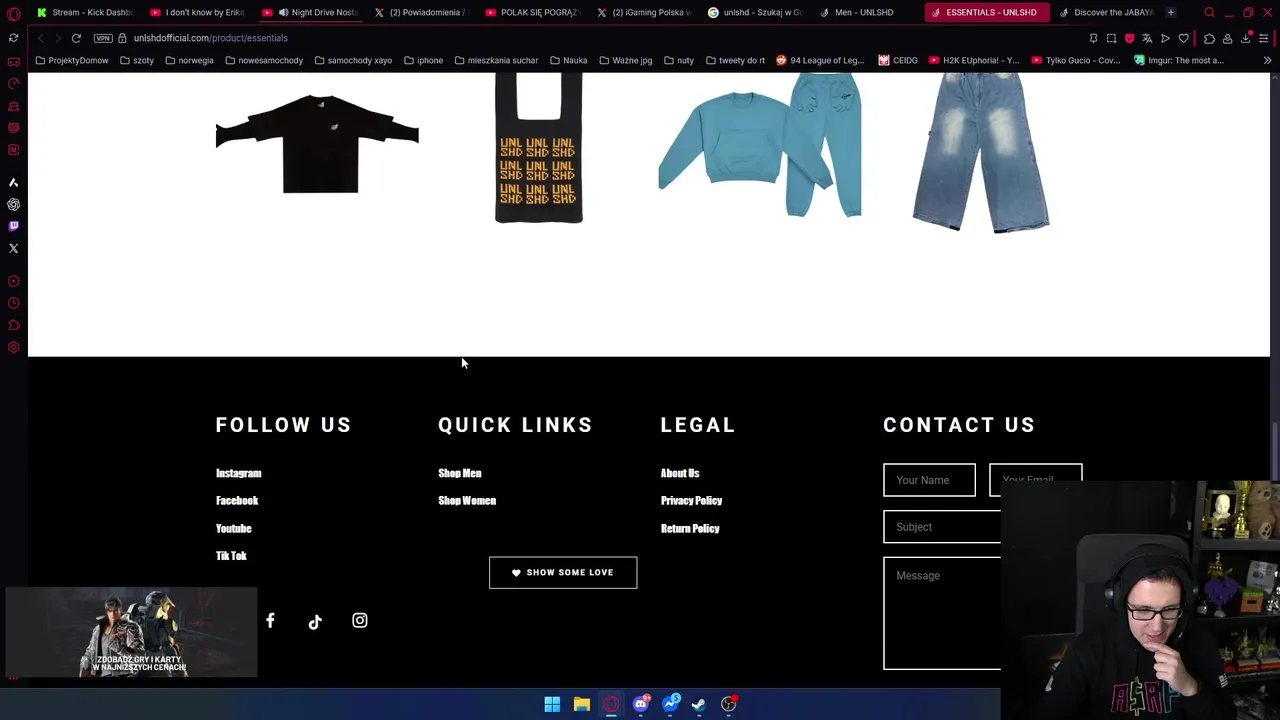Focus the Subject input field
The height and width of the screenshot is (720, 1280).
942,527
